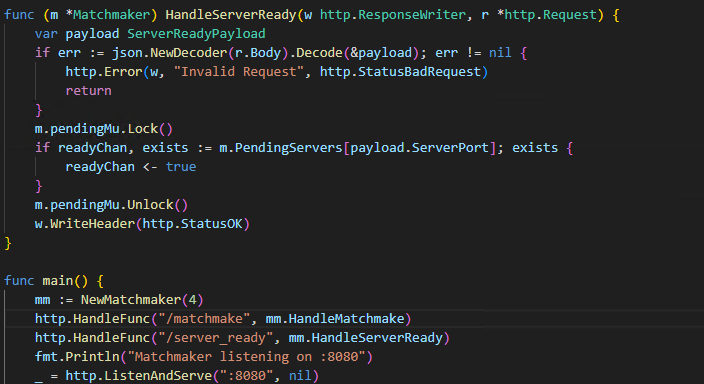The width and height of the screenshot is (704, 384).
Task: Click the &payload argument in Decode
Action: pos(381,53)
